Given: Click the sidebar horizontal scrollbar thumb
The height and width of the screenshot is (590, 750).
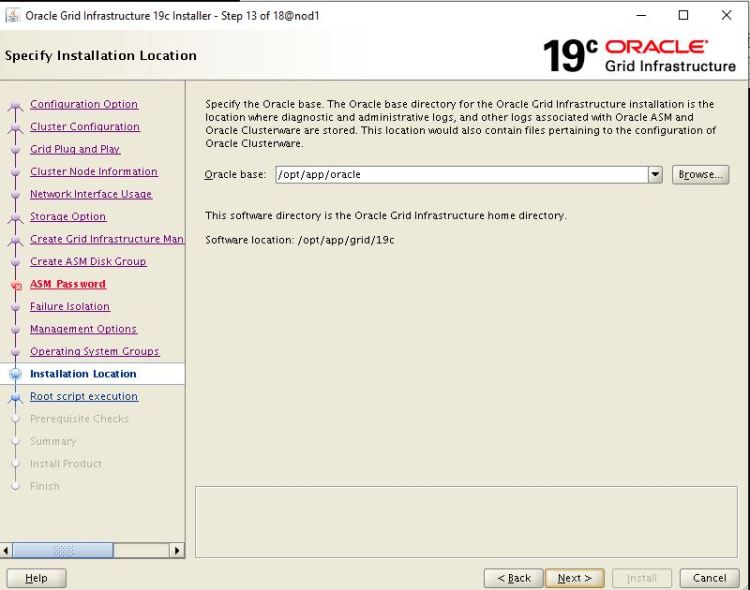Looking at the screenshot, I should click(63, 550).
